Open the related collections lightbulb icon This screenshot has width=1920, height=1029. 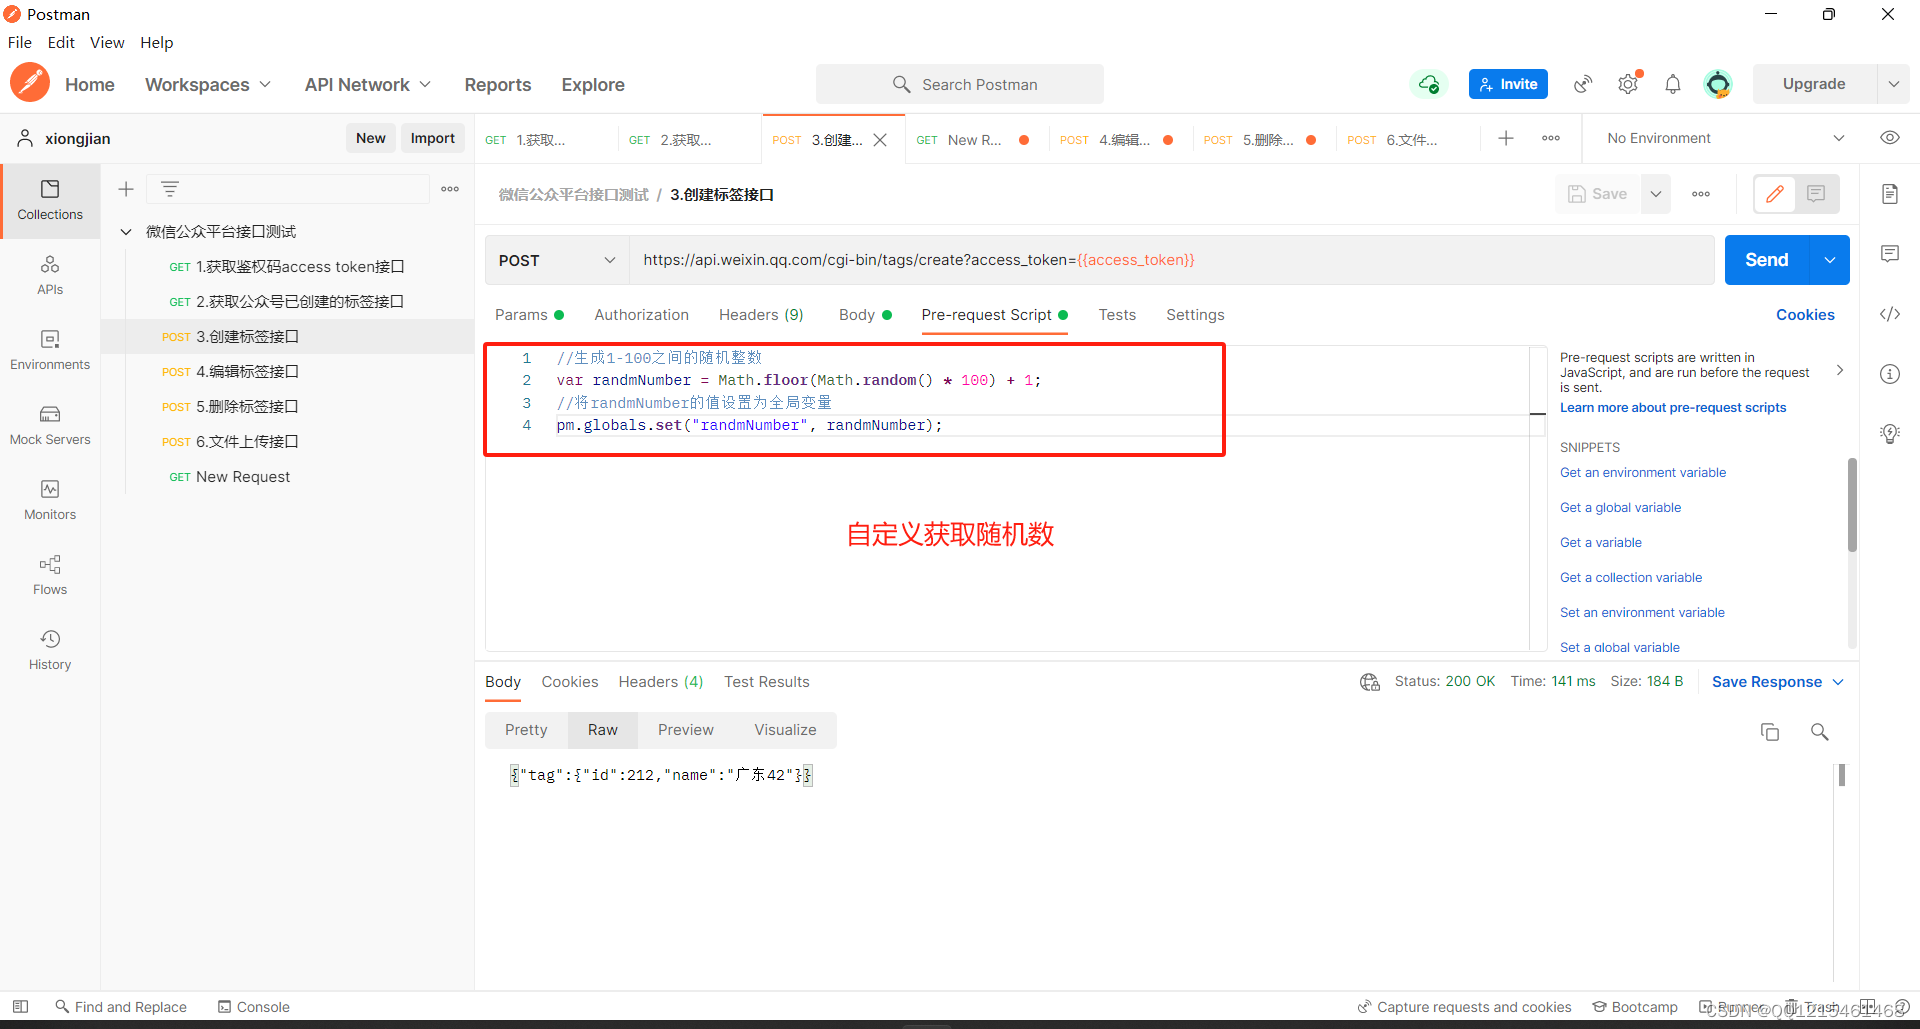point(1890,434)
